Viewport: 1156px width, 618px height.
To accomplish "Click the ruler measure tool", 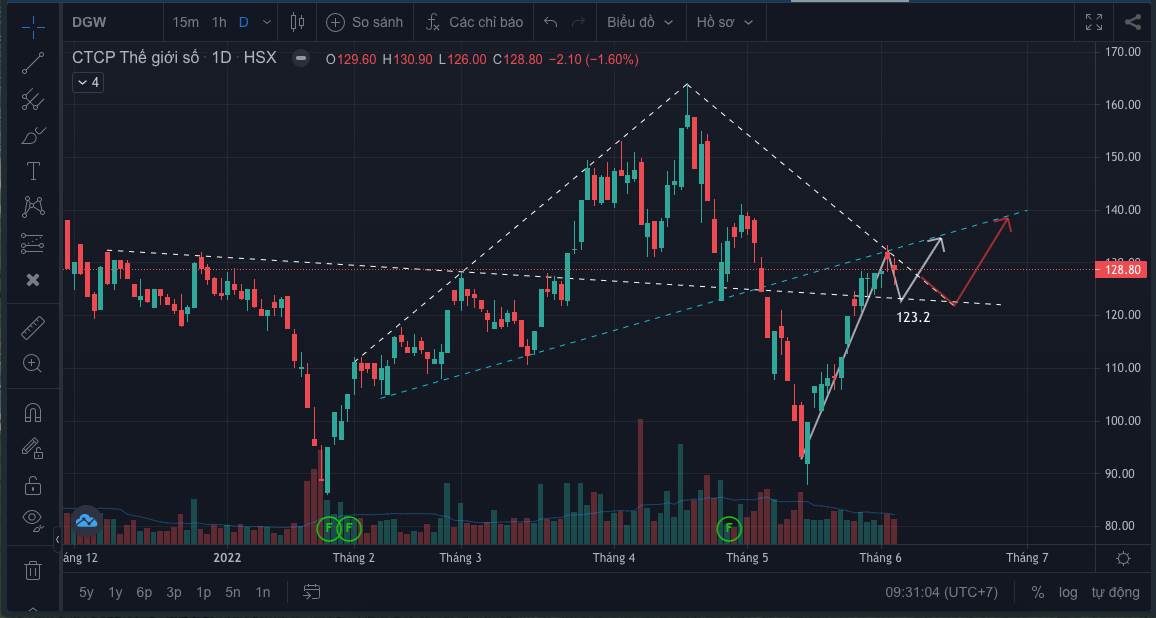I will 33,328.
